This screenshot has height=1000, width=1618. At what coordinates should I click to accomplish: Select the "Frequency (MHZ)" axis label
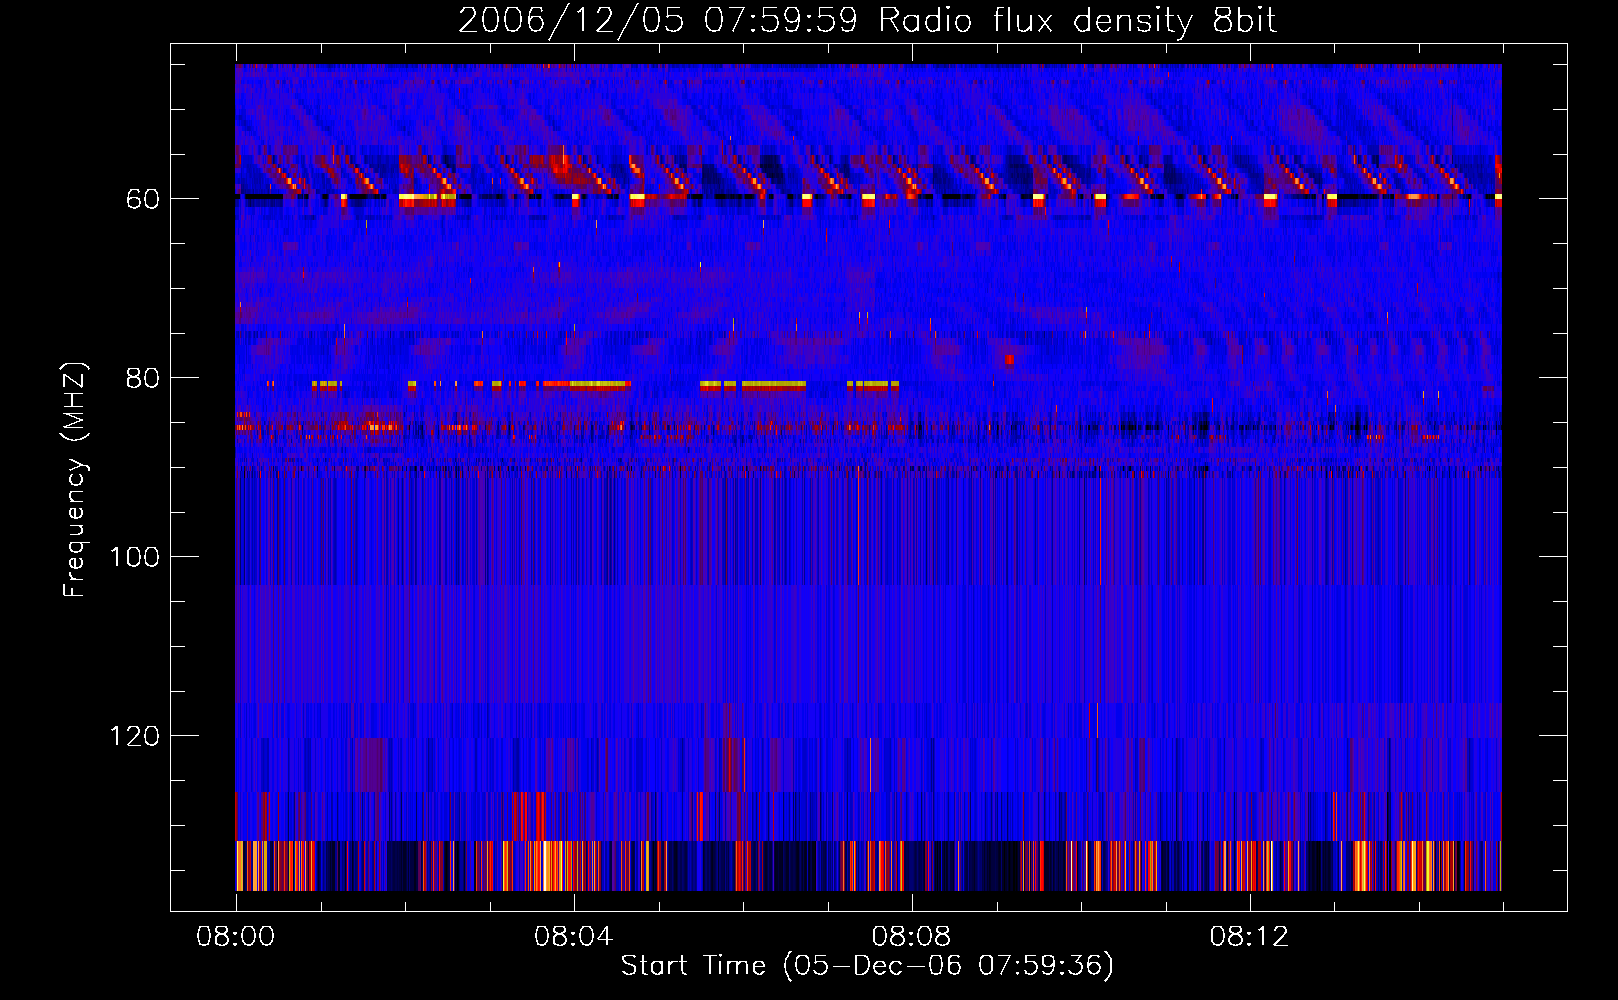click(75, 480)
